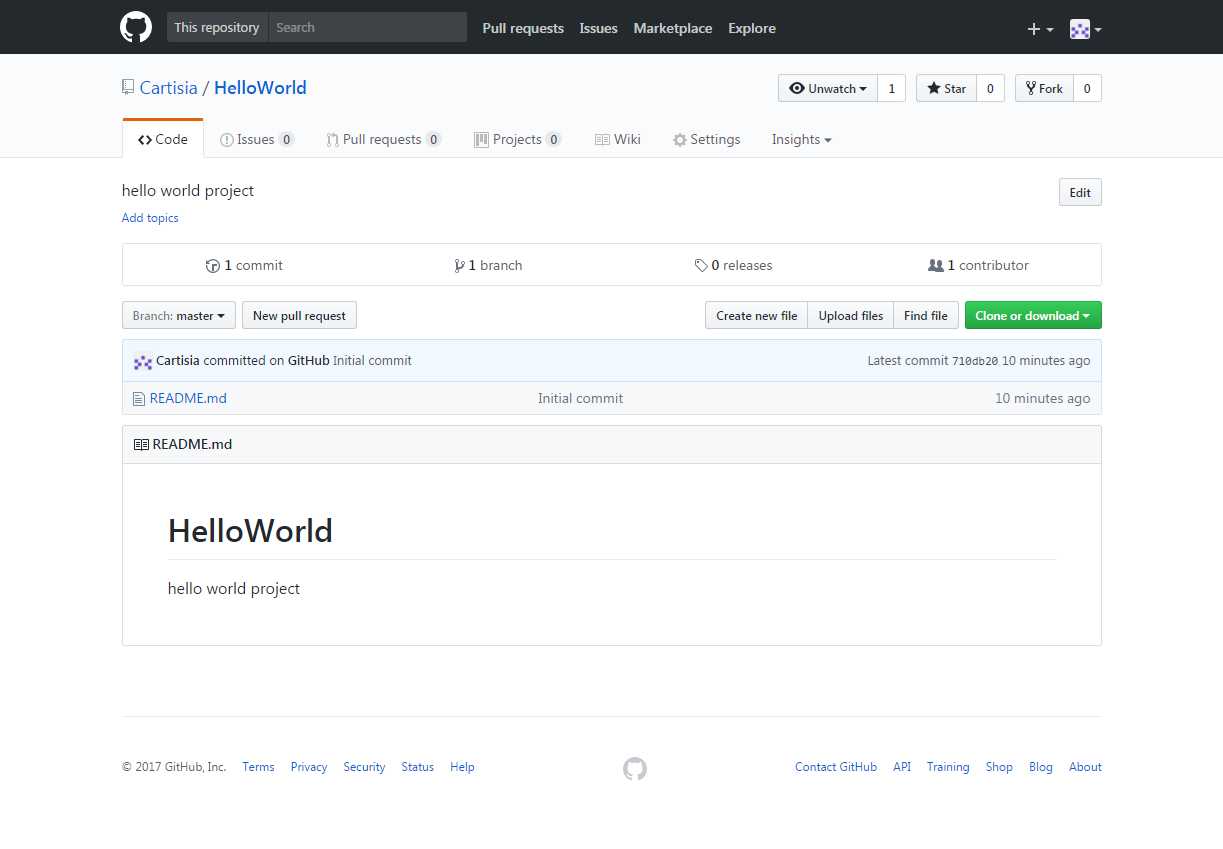The height and width of the screenshot is (849, 1223).
Task: Open the Security footer link
Action: click(x=364, y=767)
